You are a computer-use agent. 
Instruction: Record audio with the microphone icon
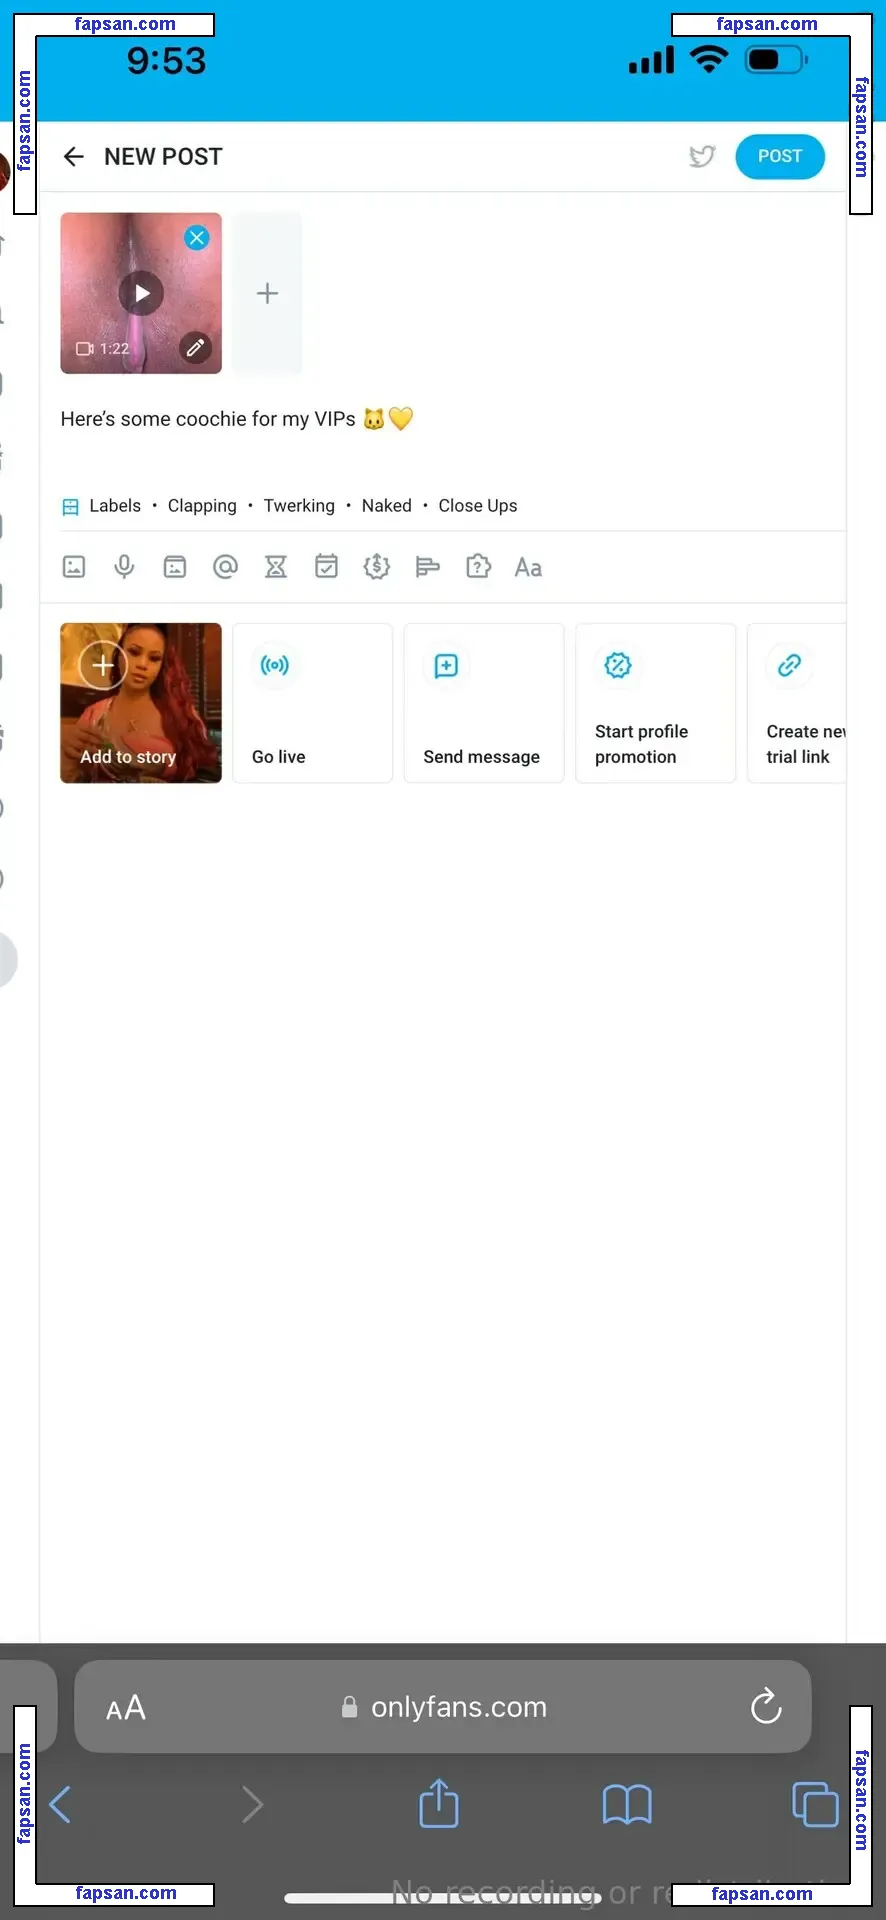tap(124, 567)
